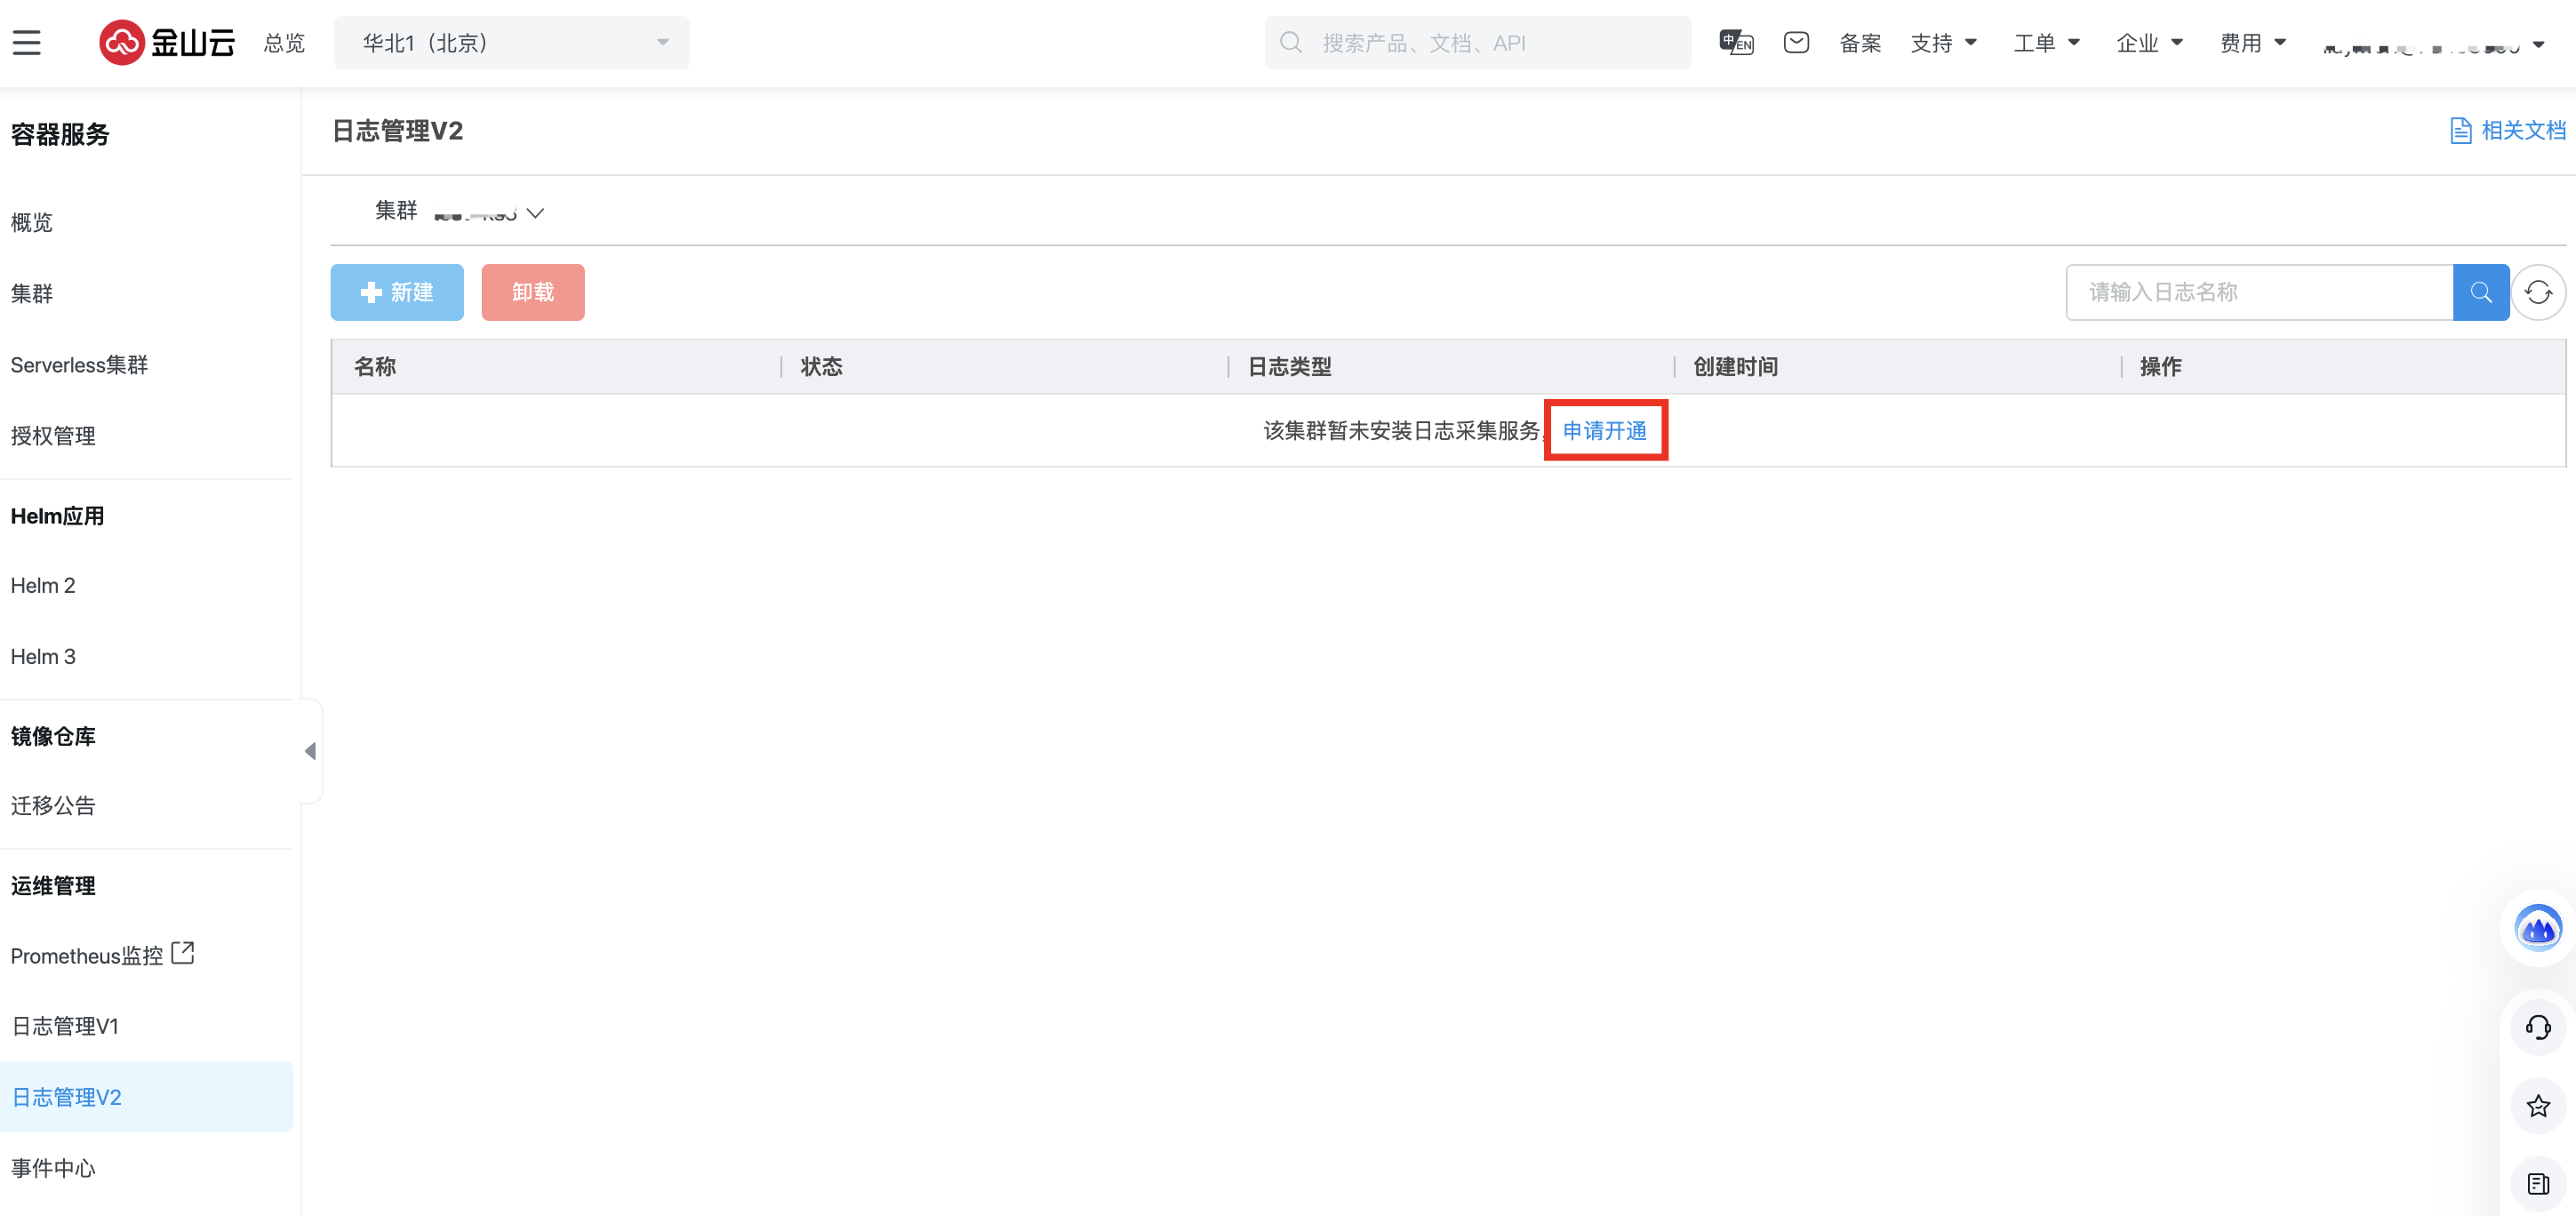The width and height of the screenshot is (2576, 1216).
Task: Click the Kingsoft Cloud logo
Action: [x=167, y=43]
